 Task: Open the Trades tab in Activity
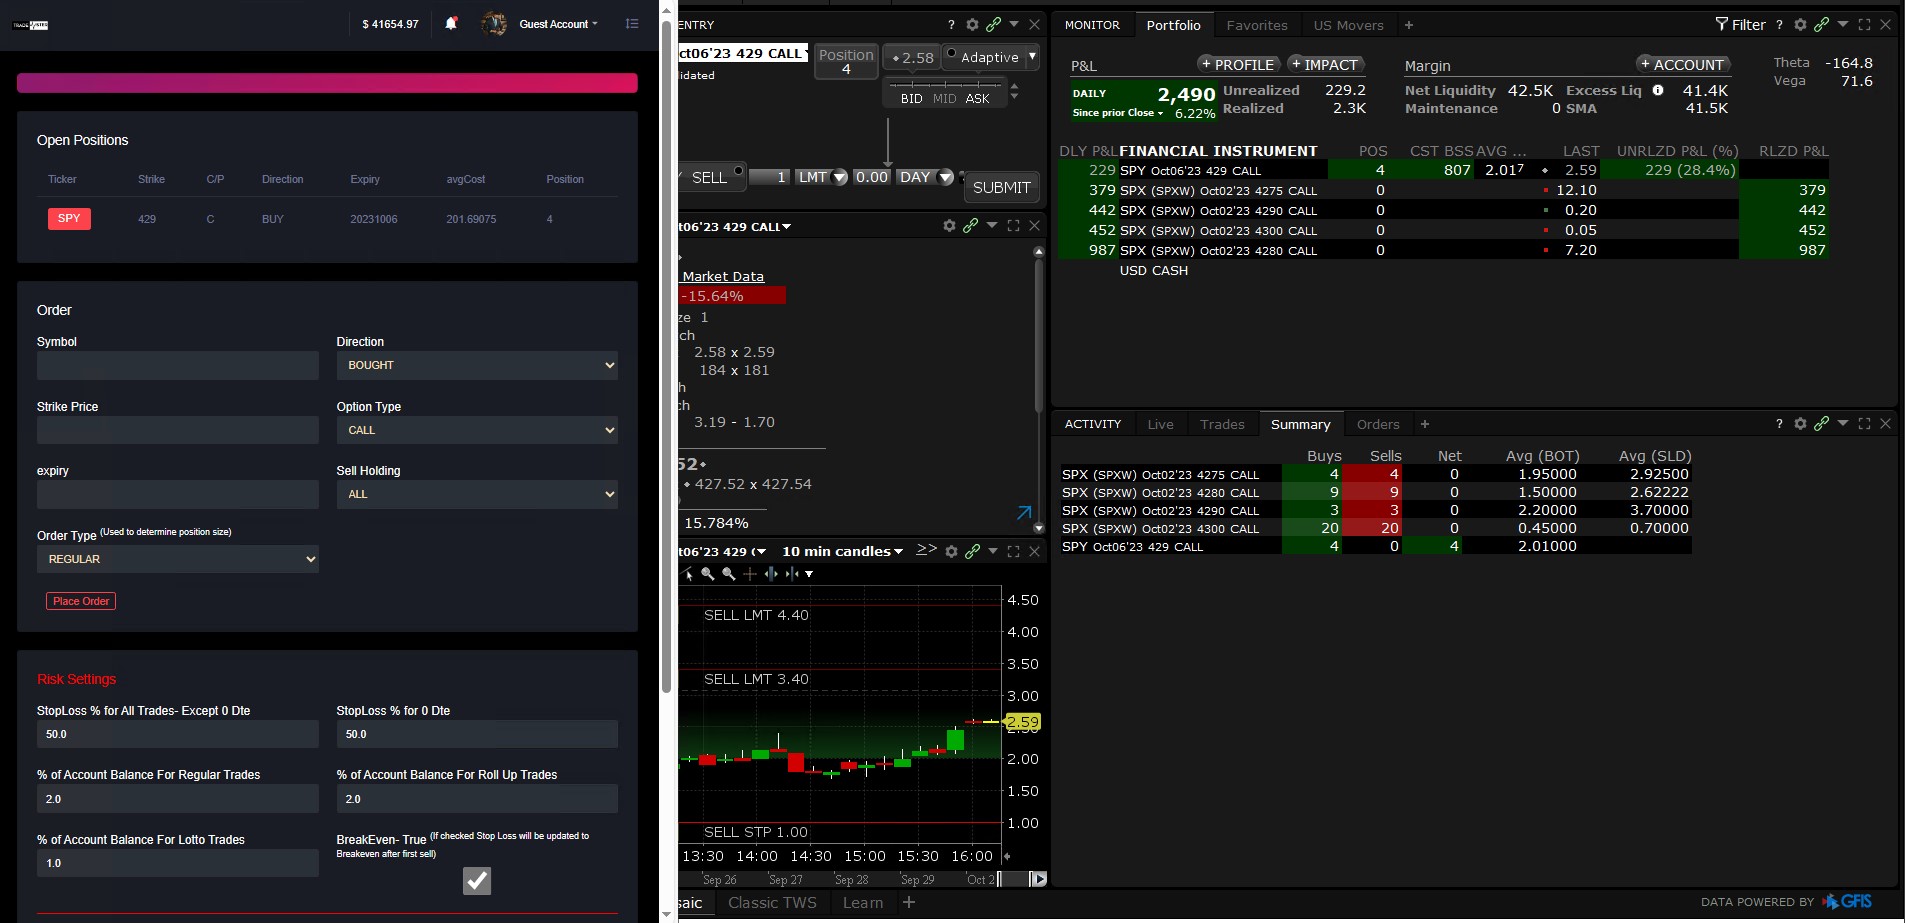click(x=1222, y=424)
